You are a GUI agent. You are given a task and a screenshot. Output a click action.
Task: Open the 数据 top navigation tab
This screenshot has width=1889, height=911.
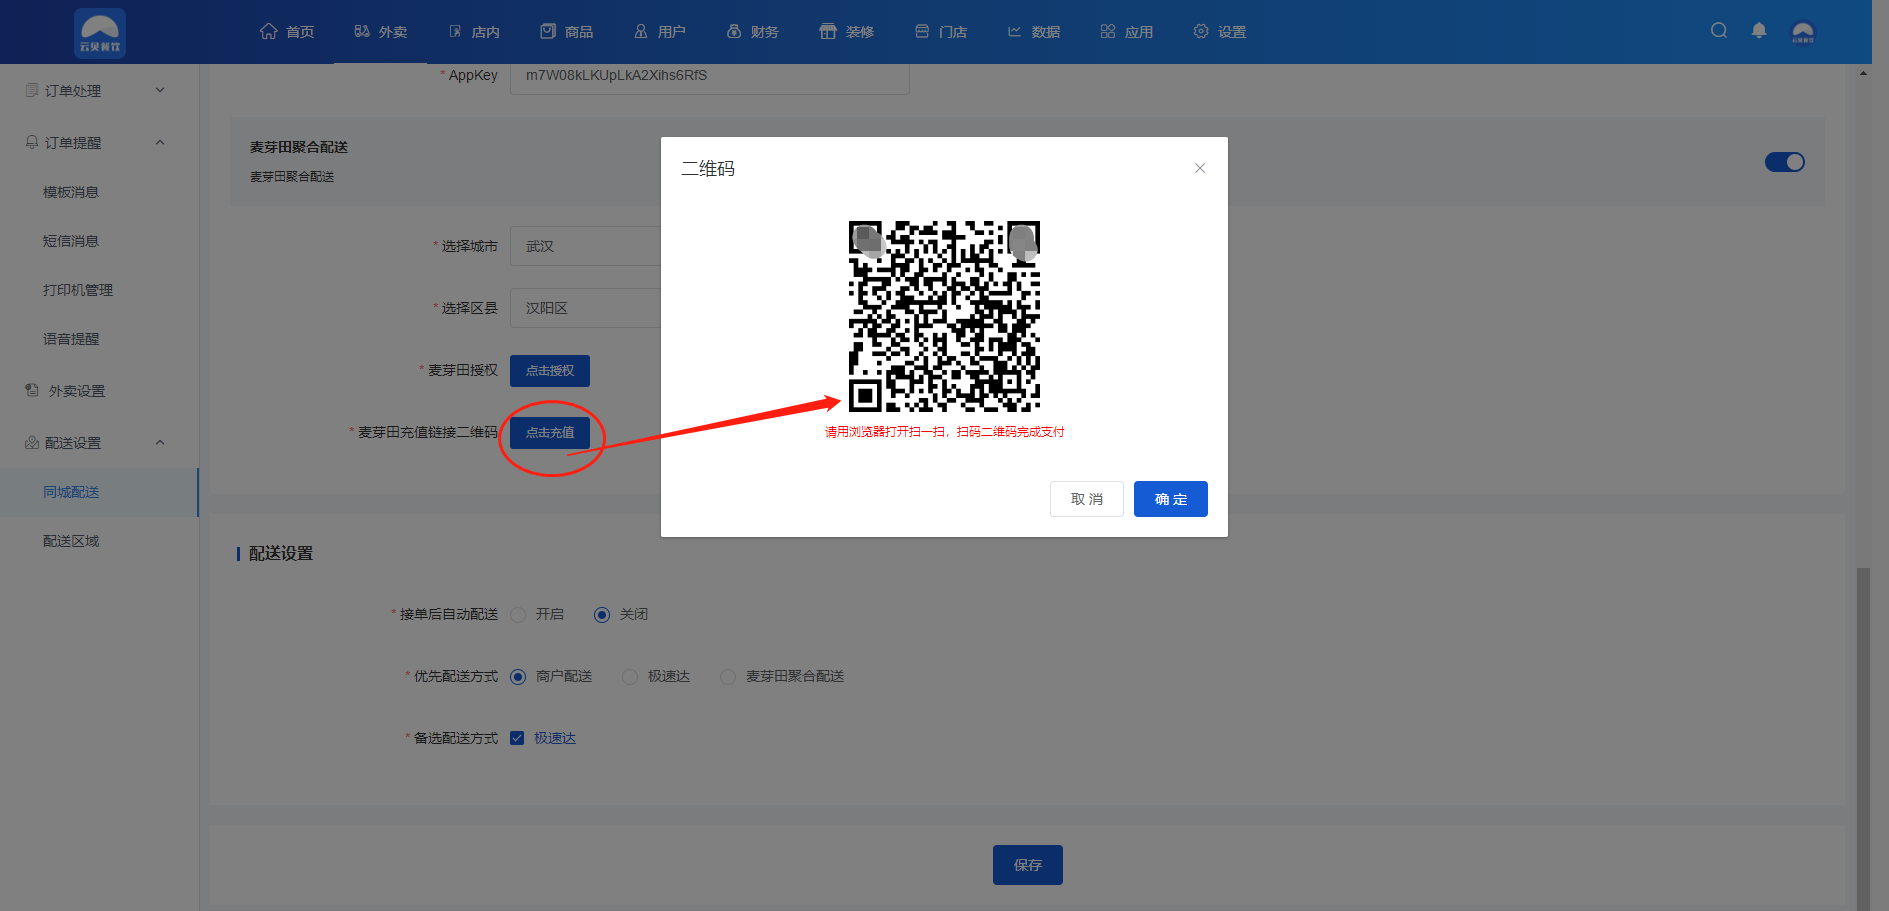(x=1034, y=32)
